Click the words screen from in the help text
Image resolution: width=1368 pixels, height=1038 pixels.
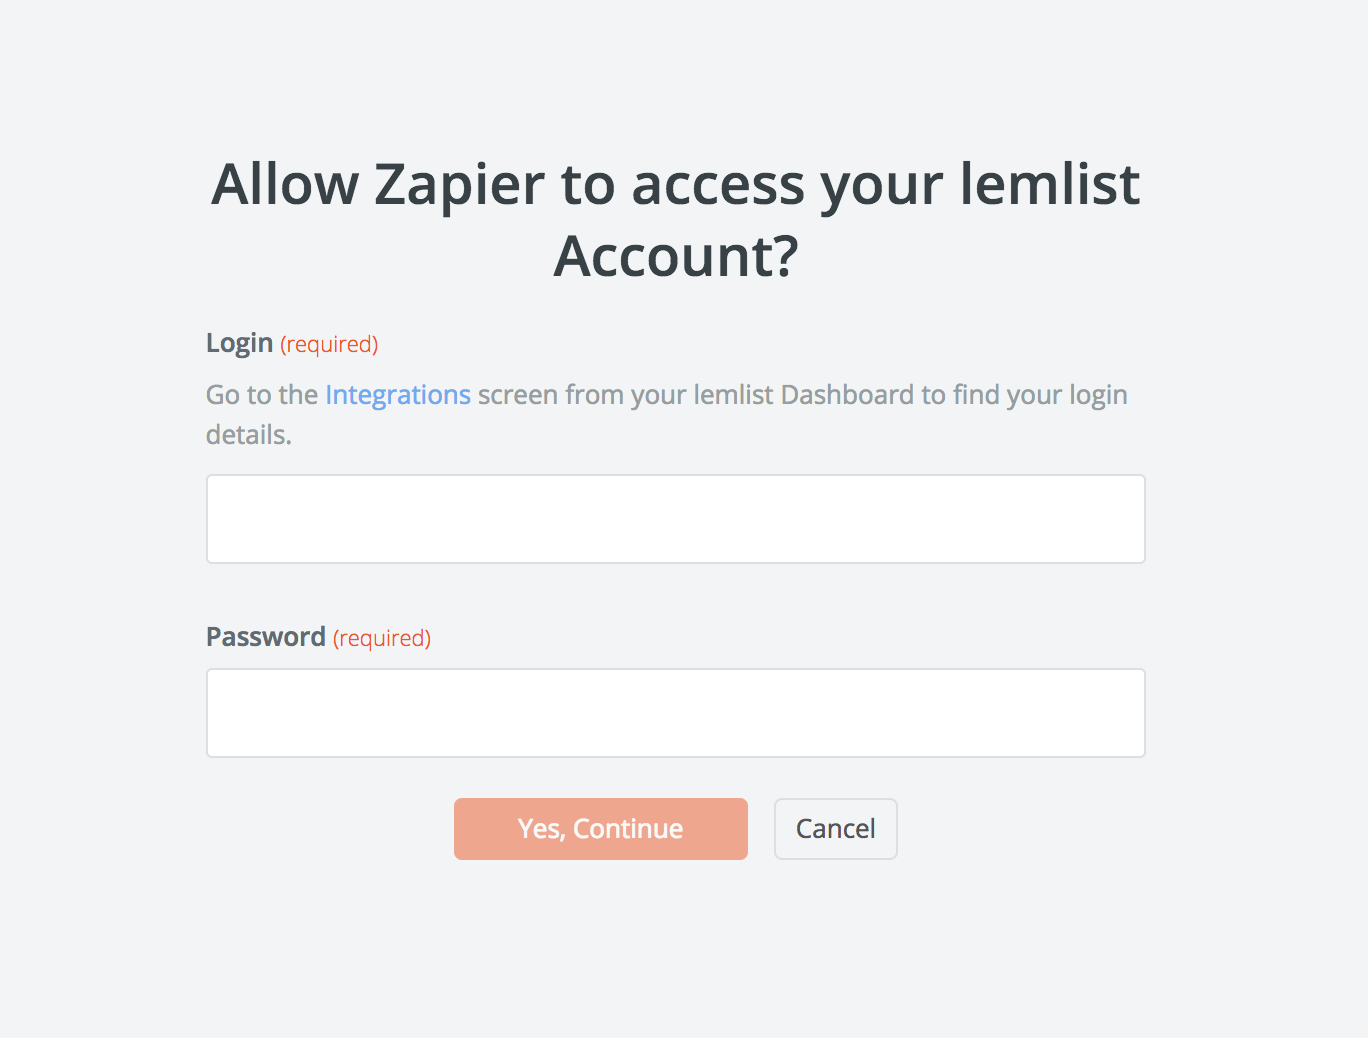550,395
